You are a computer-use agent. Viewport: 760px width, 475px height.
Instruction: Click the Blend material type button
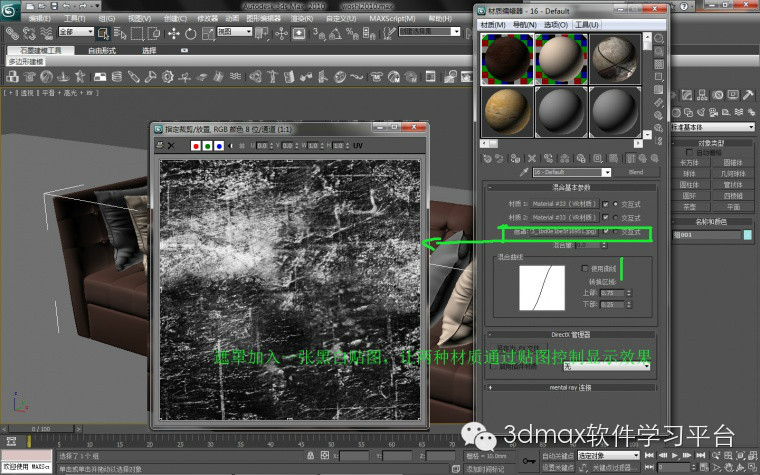click(x=635, y=172)
